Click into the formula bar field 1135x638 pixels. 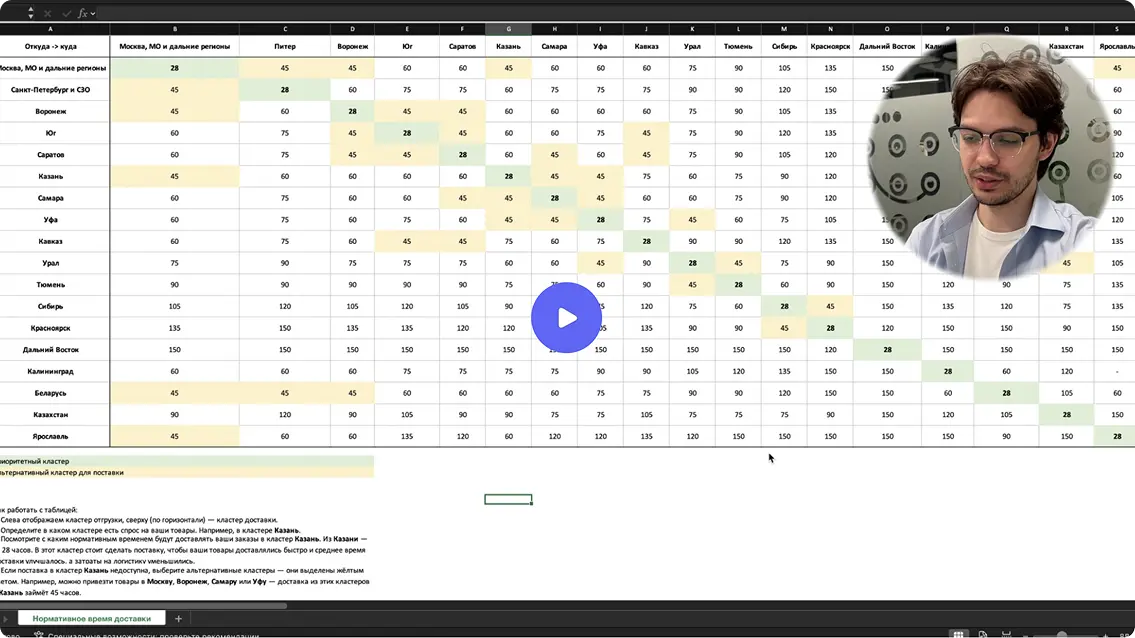(615, 13)
